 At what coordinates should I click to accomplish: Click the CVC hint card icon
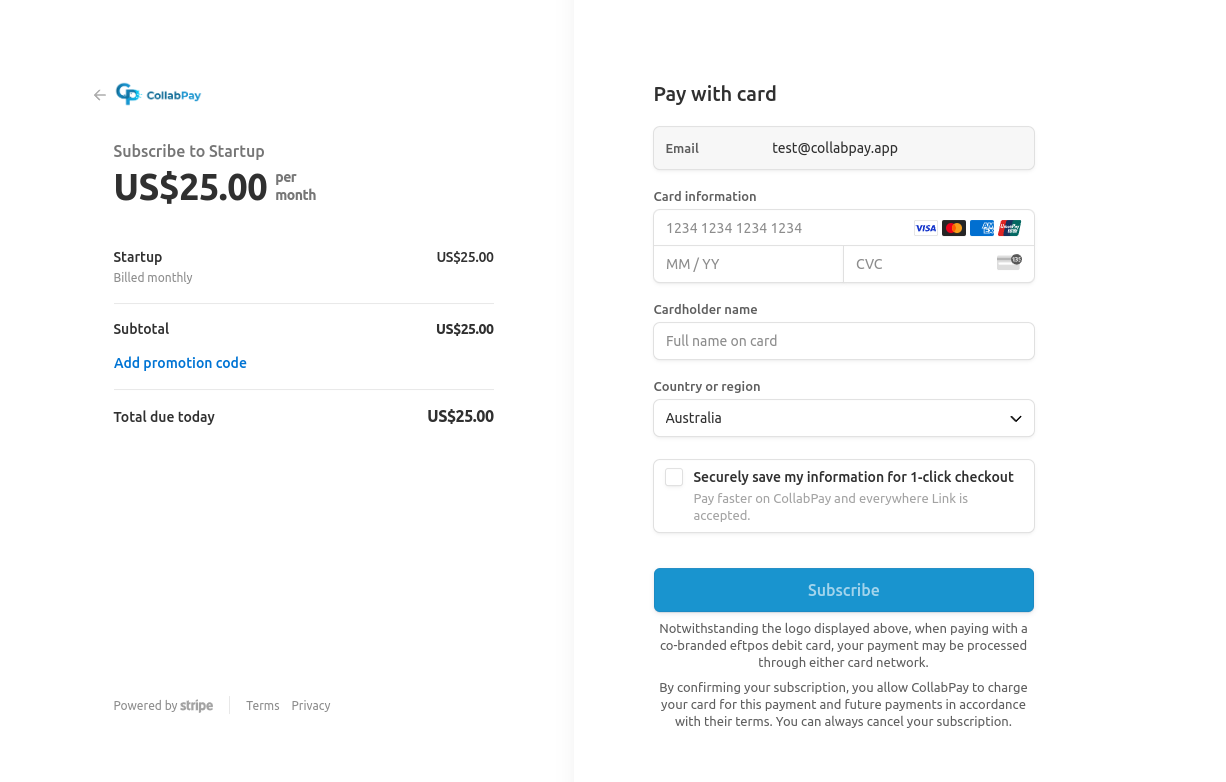(1007, 262)
